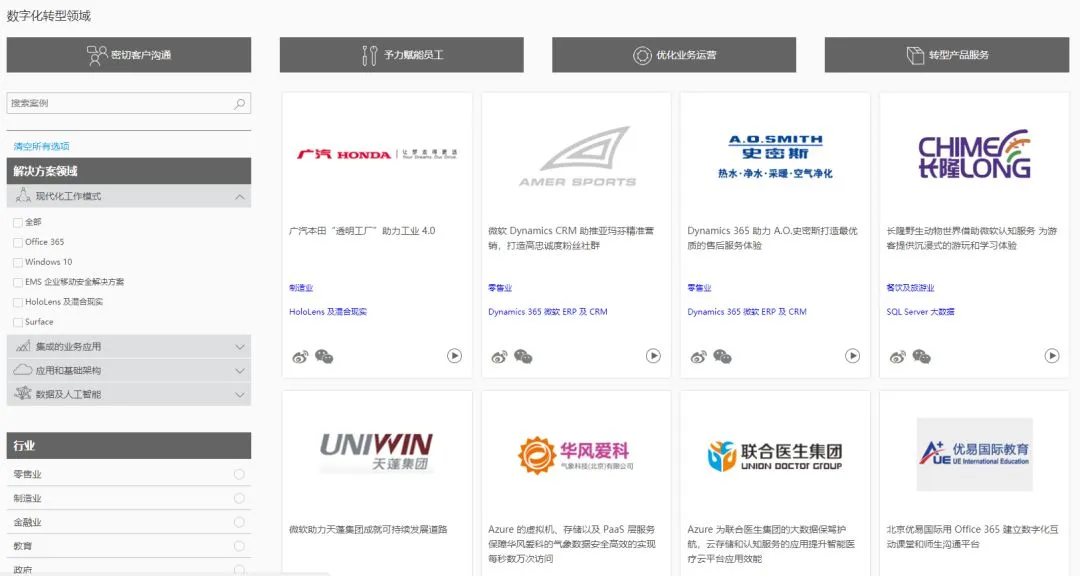Share the Amer Sports case on WeChat

pos(523,357)
